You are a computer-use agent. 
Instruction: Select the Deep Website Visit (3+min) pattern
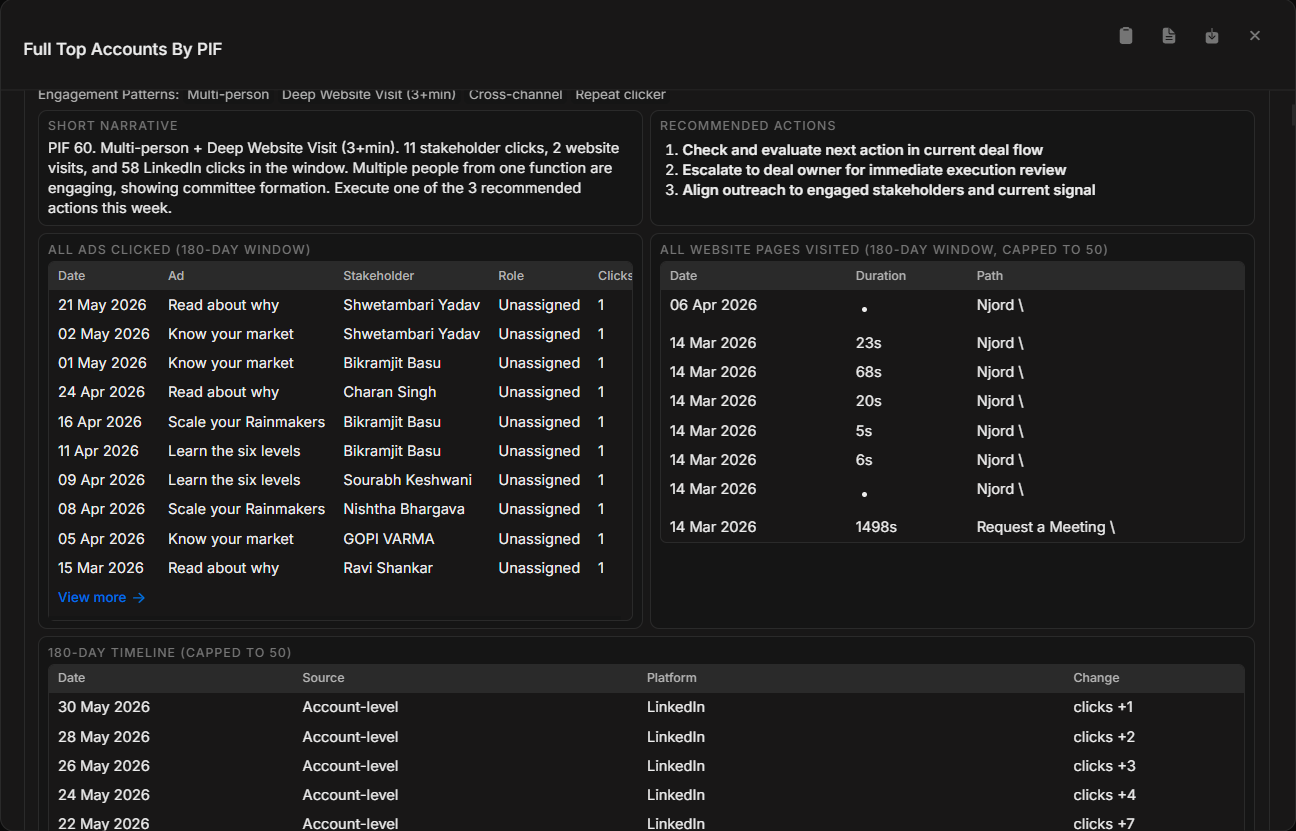pyautogui.click(x=369, y=95)
